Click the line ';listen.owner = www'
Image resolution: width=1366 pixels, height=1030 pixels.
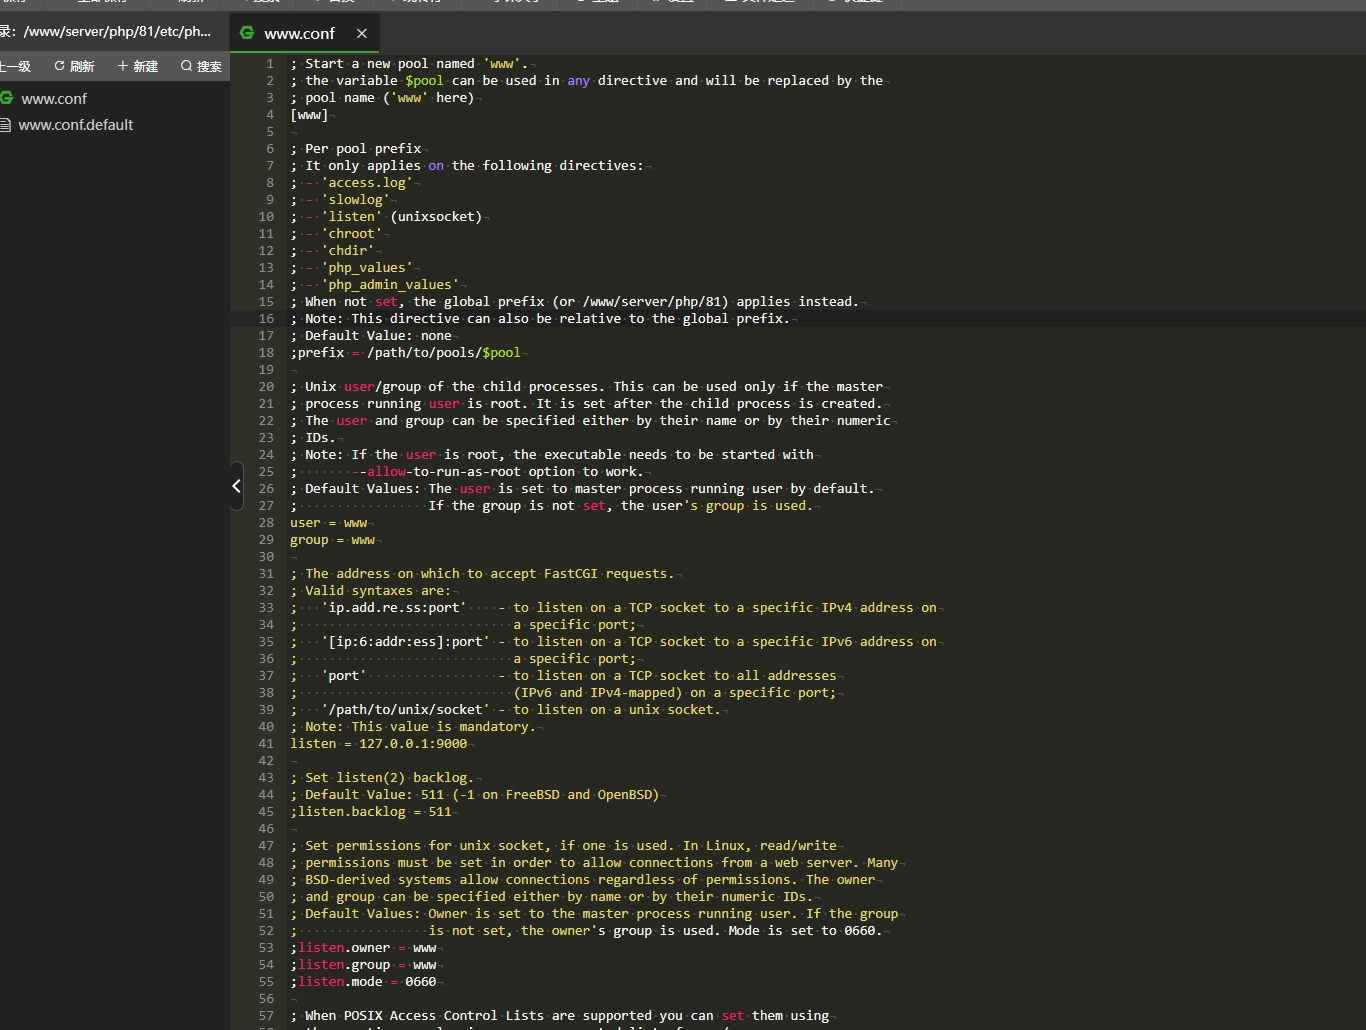pos(364,948)
